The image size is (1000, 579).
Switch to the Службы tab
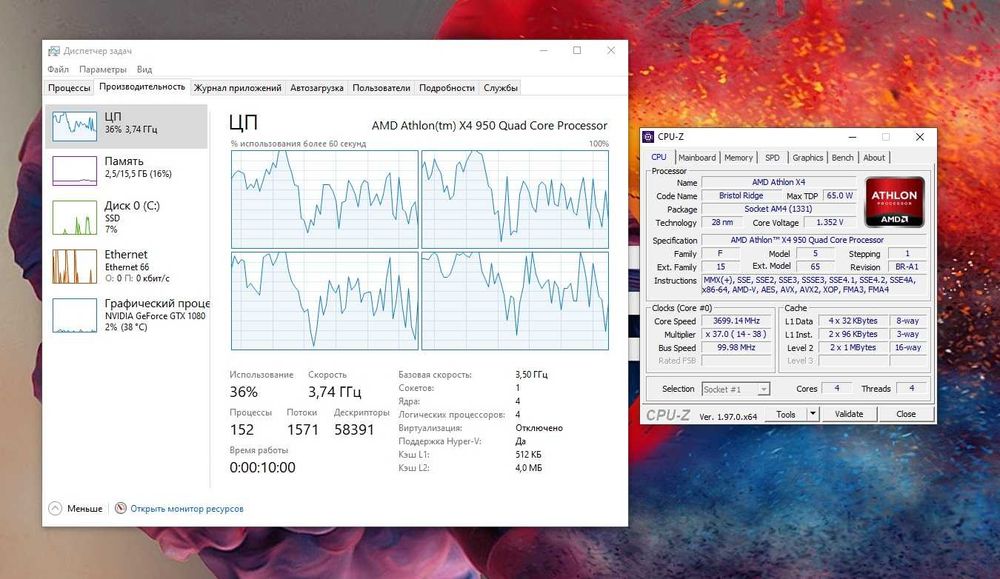501,88
